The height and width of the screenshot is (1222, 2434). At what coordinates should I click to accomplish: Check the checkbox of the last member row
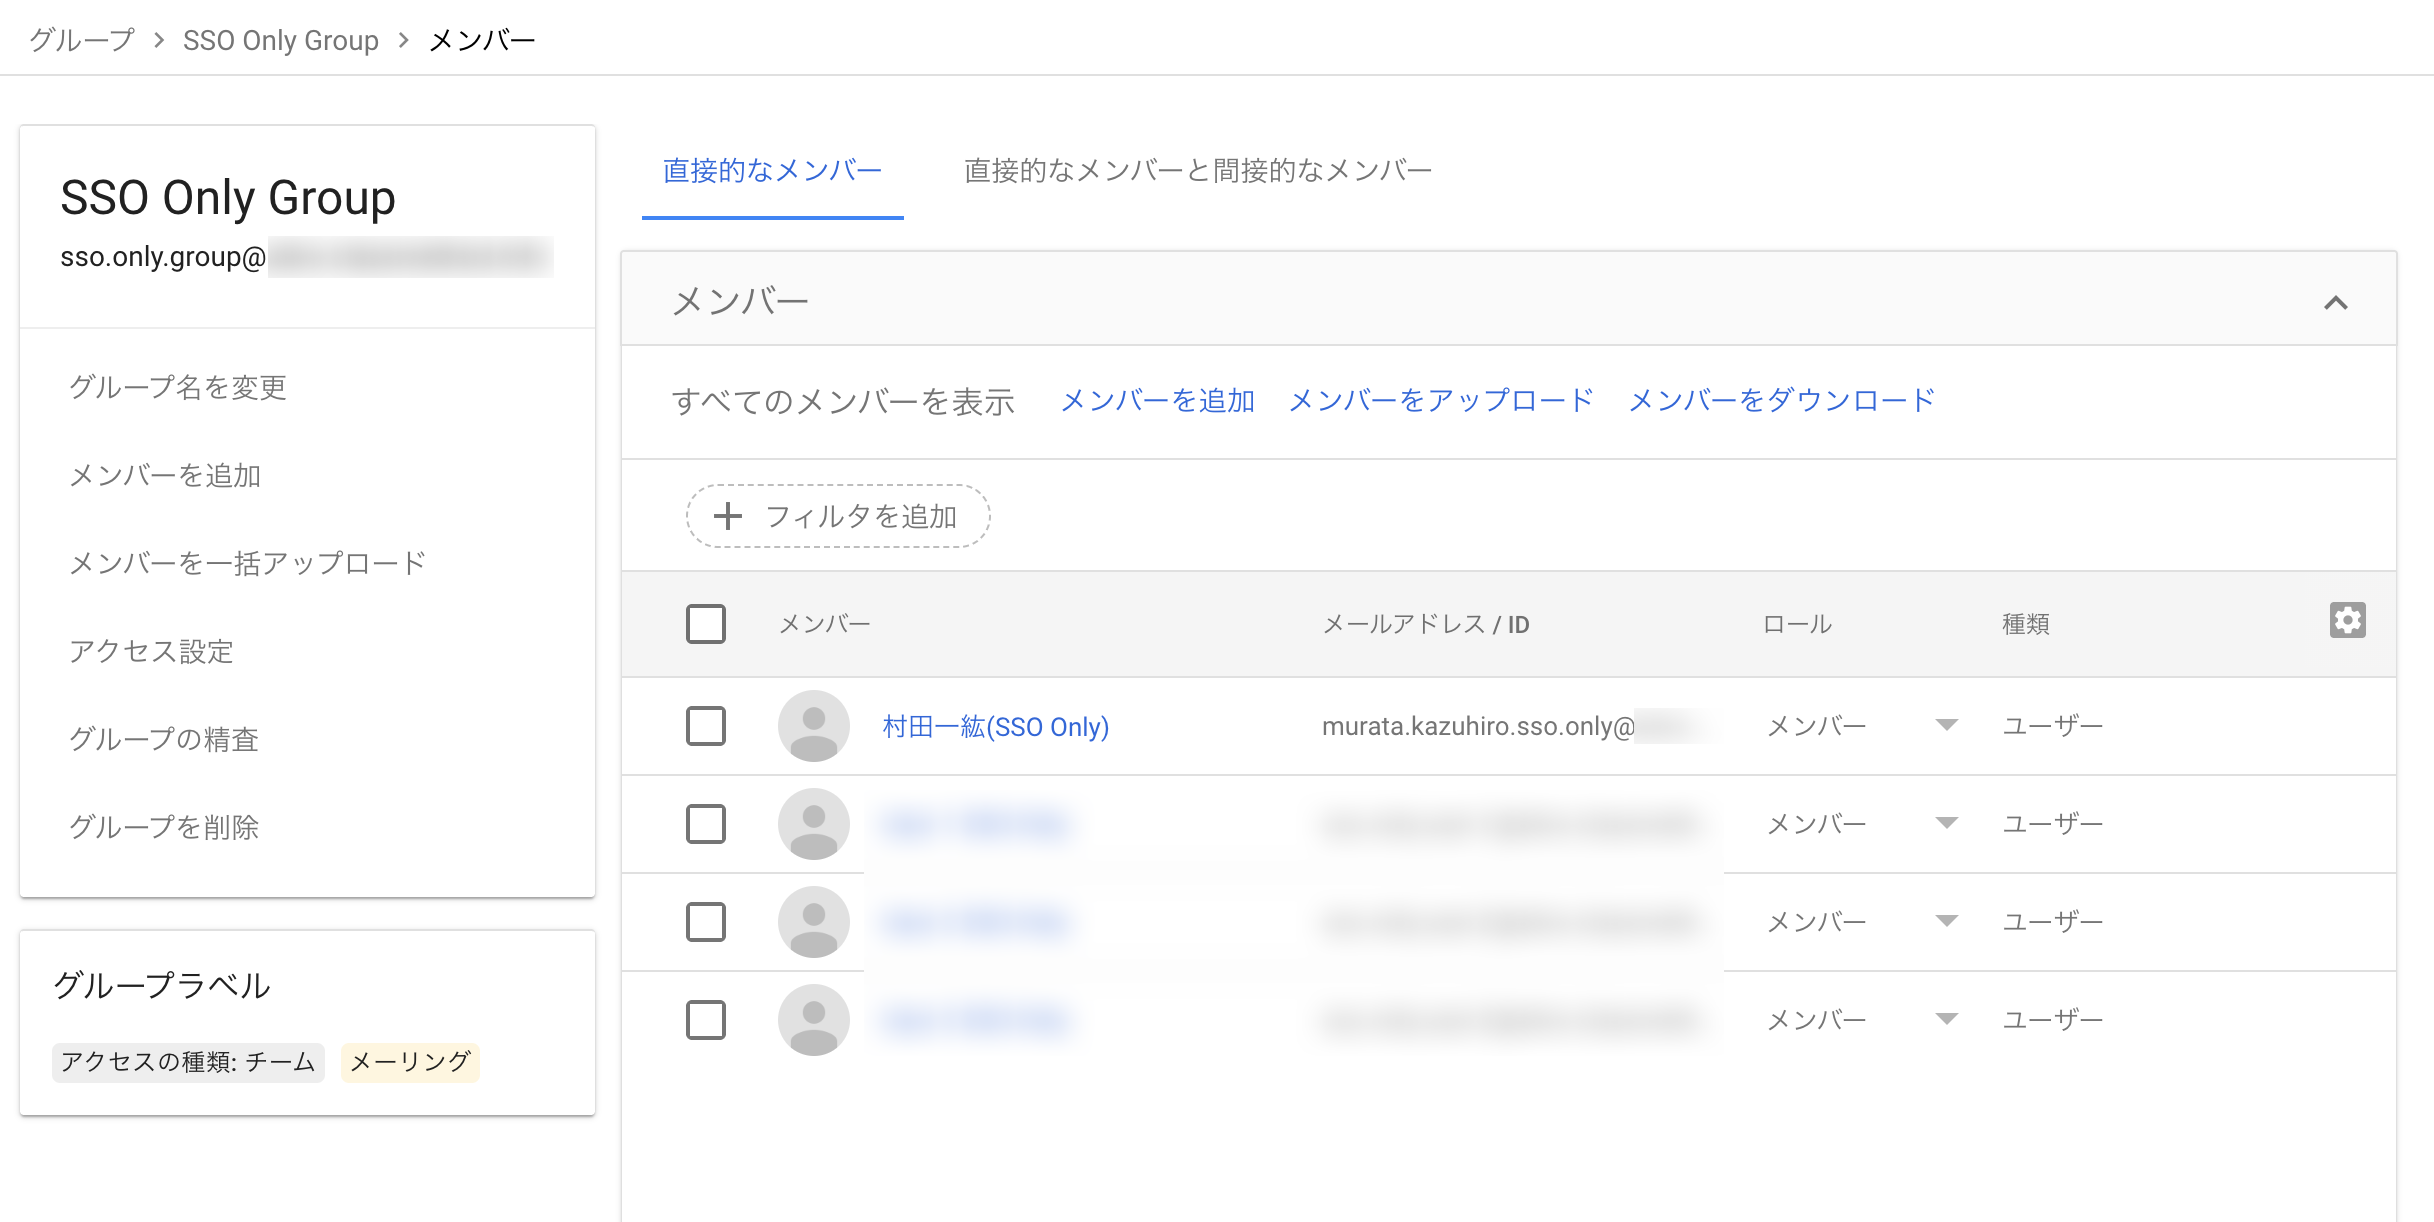705,1019
